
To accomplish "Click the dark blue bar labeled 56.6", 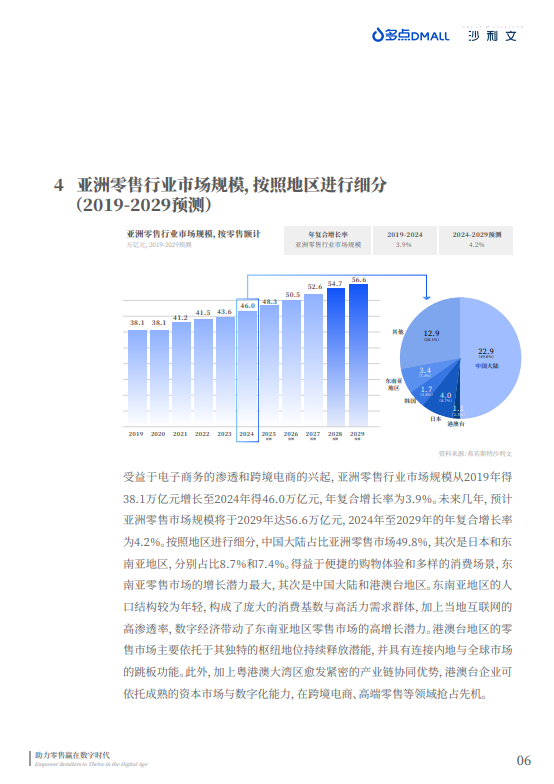I will [x=358, y=355].
